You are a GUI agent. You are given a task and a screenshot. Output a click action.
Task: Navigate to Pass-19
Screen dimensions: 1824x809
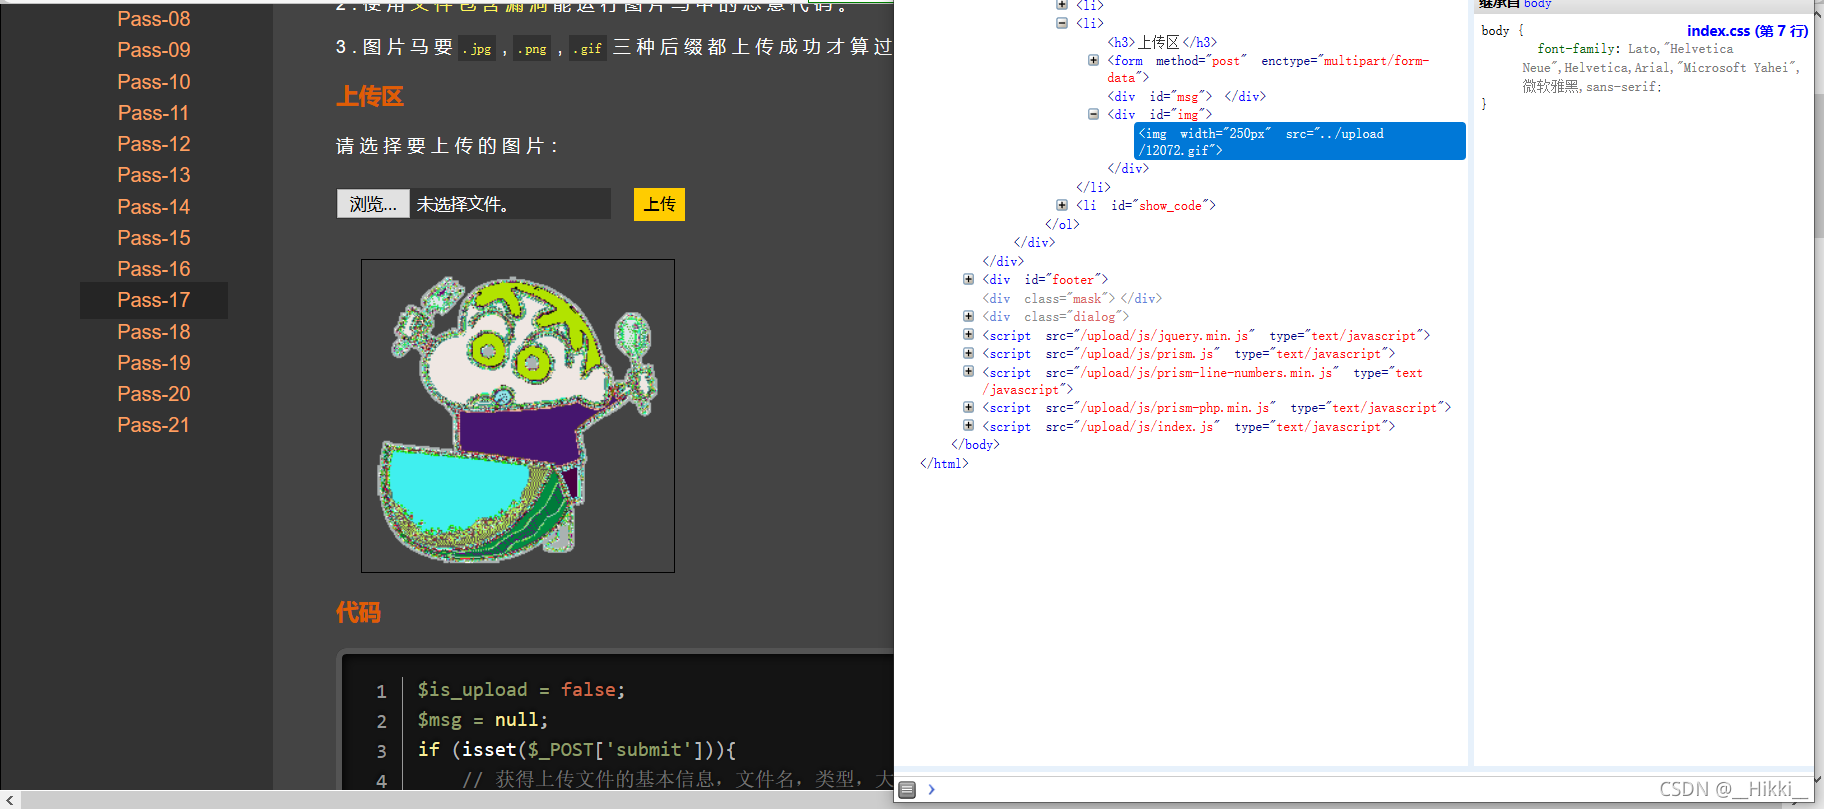(153, 363)
